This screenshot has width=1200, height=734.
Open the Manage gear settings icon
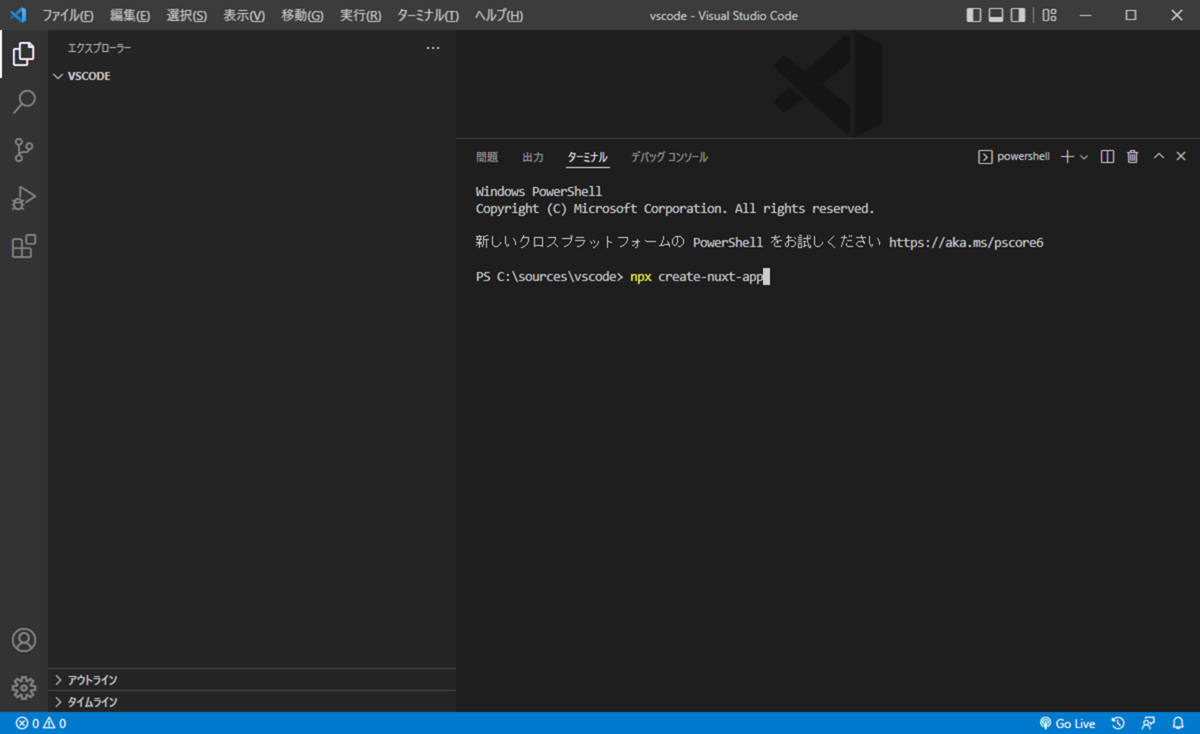click(24, 688)
